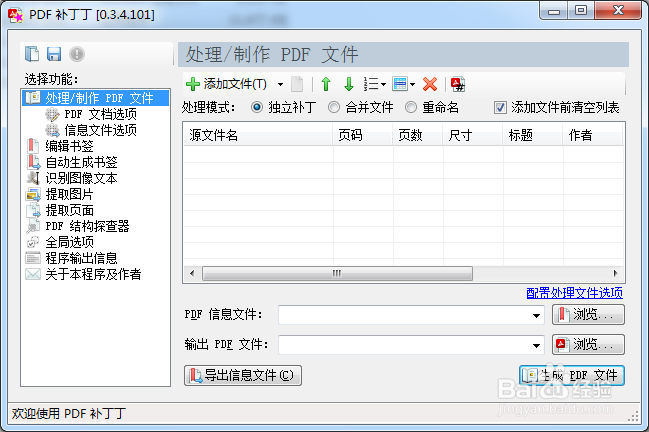Open PDF 文档选项 in the tree
This screenshot has height=432, width=649.
click(101, 114)
